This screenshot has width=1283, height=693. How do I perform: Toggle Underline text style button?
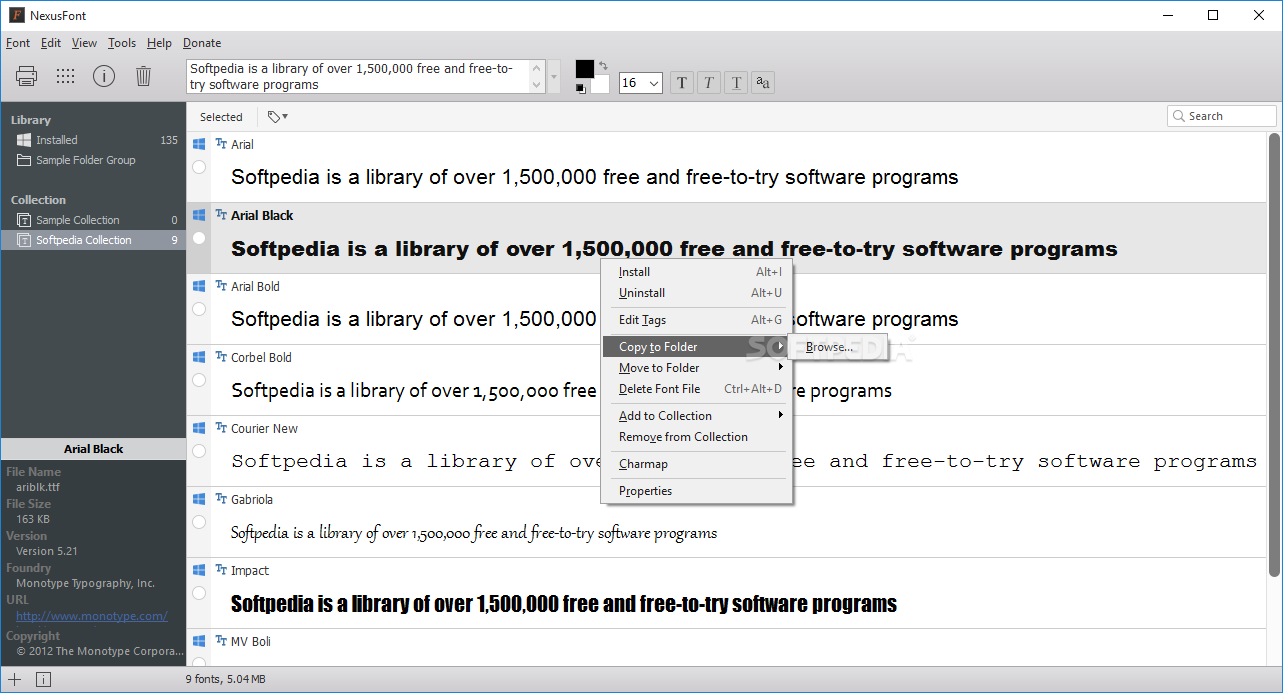tap(736, 82)
